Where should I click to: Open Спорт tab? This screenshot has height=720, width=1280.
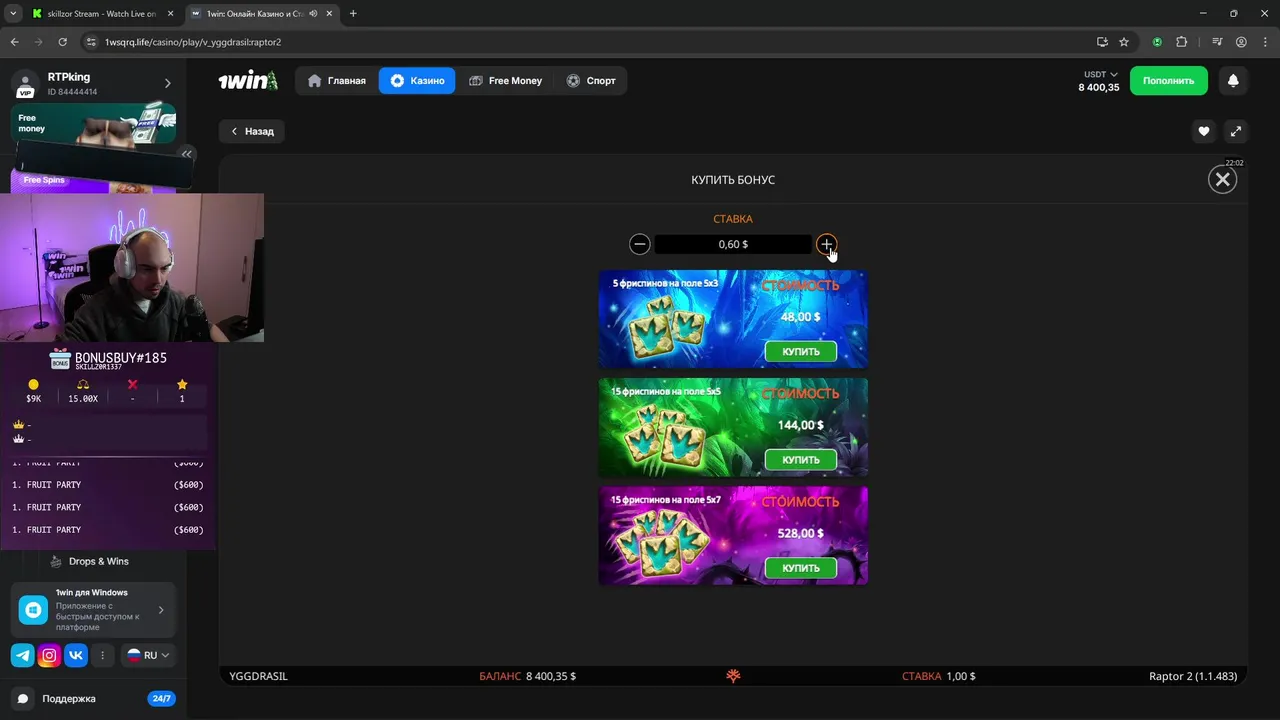click(590, 81)
